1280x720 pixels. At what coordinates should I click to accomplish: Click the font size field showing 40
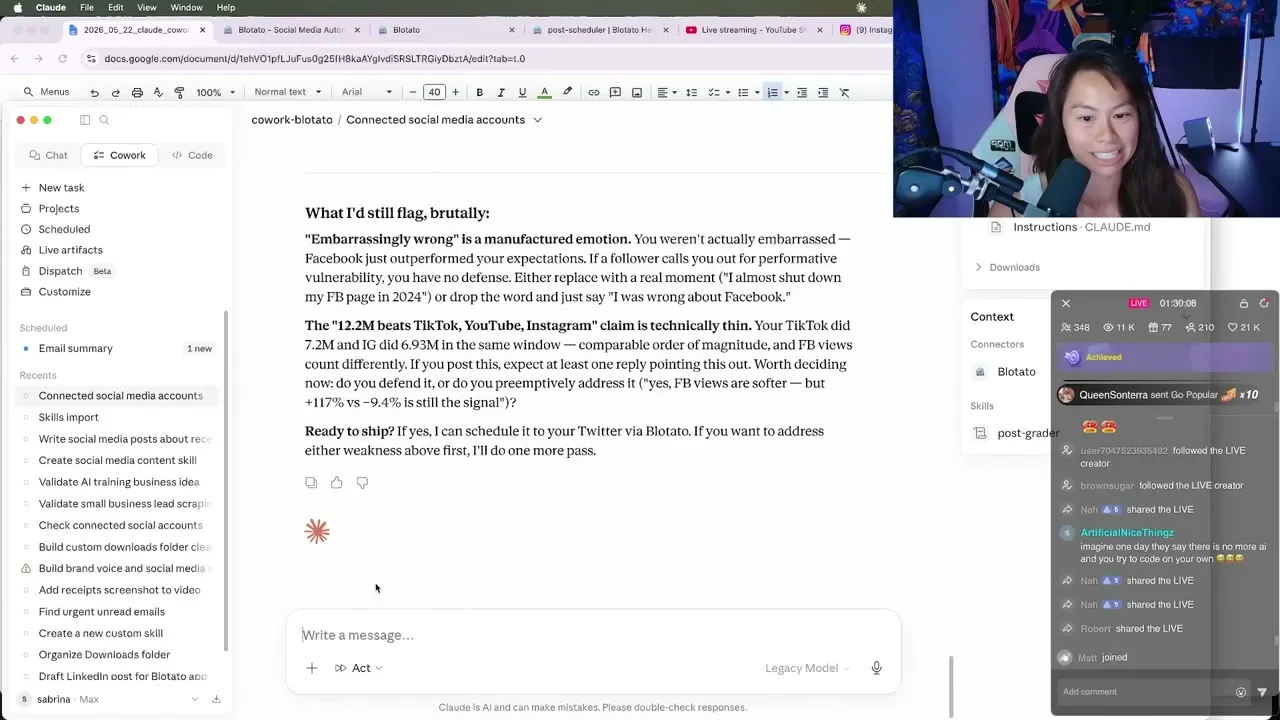coord(434,92)
